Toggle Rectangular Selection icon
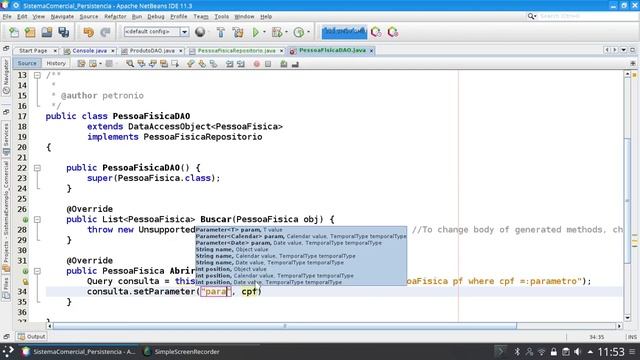640x360 pixels. 175,64
